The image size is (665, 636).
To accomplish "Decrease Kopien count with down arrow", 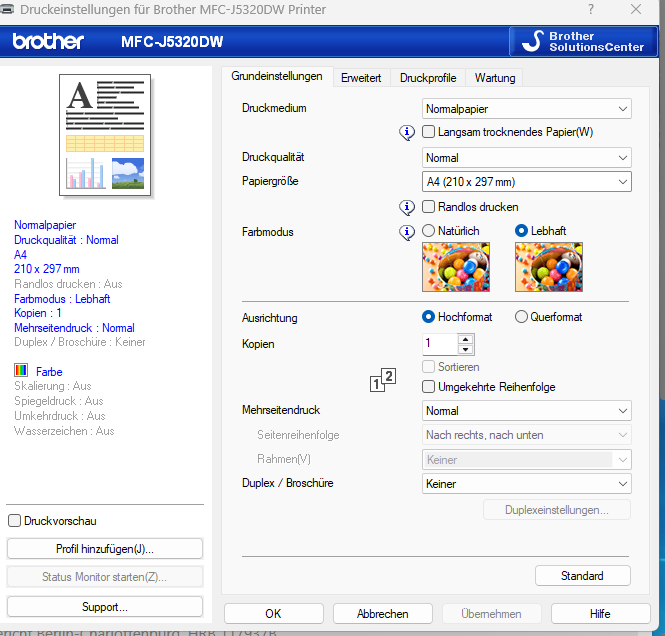I will [x=466, y=349].
